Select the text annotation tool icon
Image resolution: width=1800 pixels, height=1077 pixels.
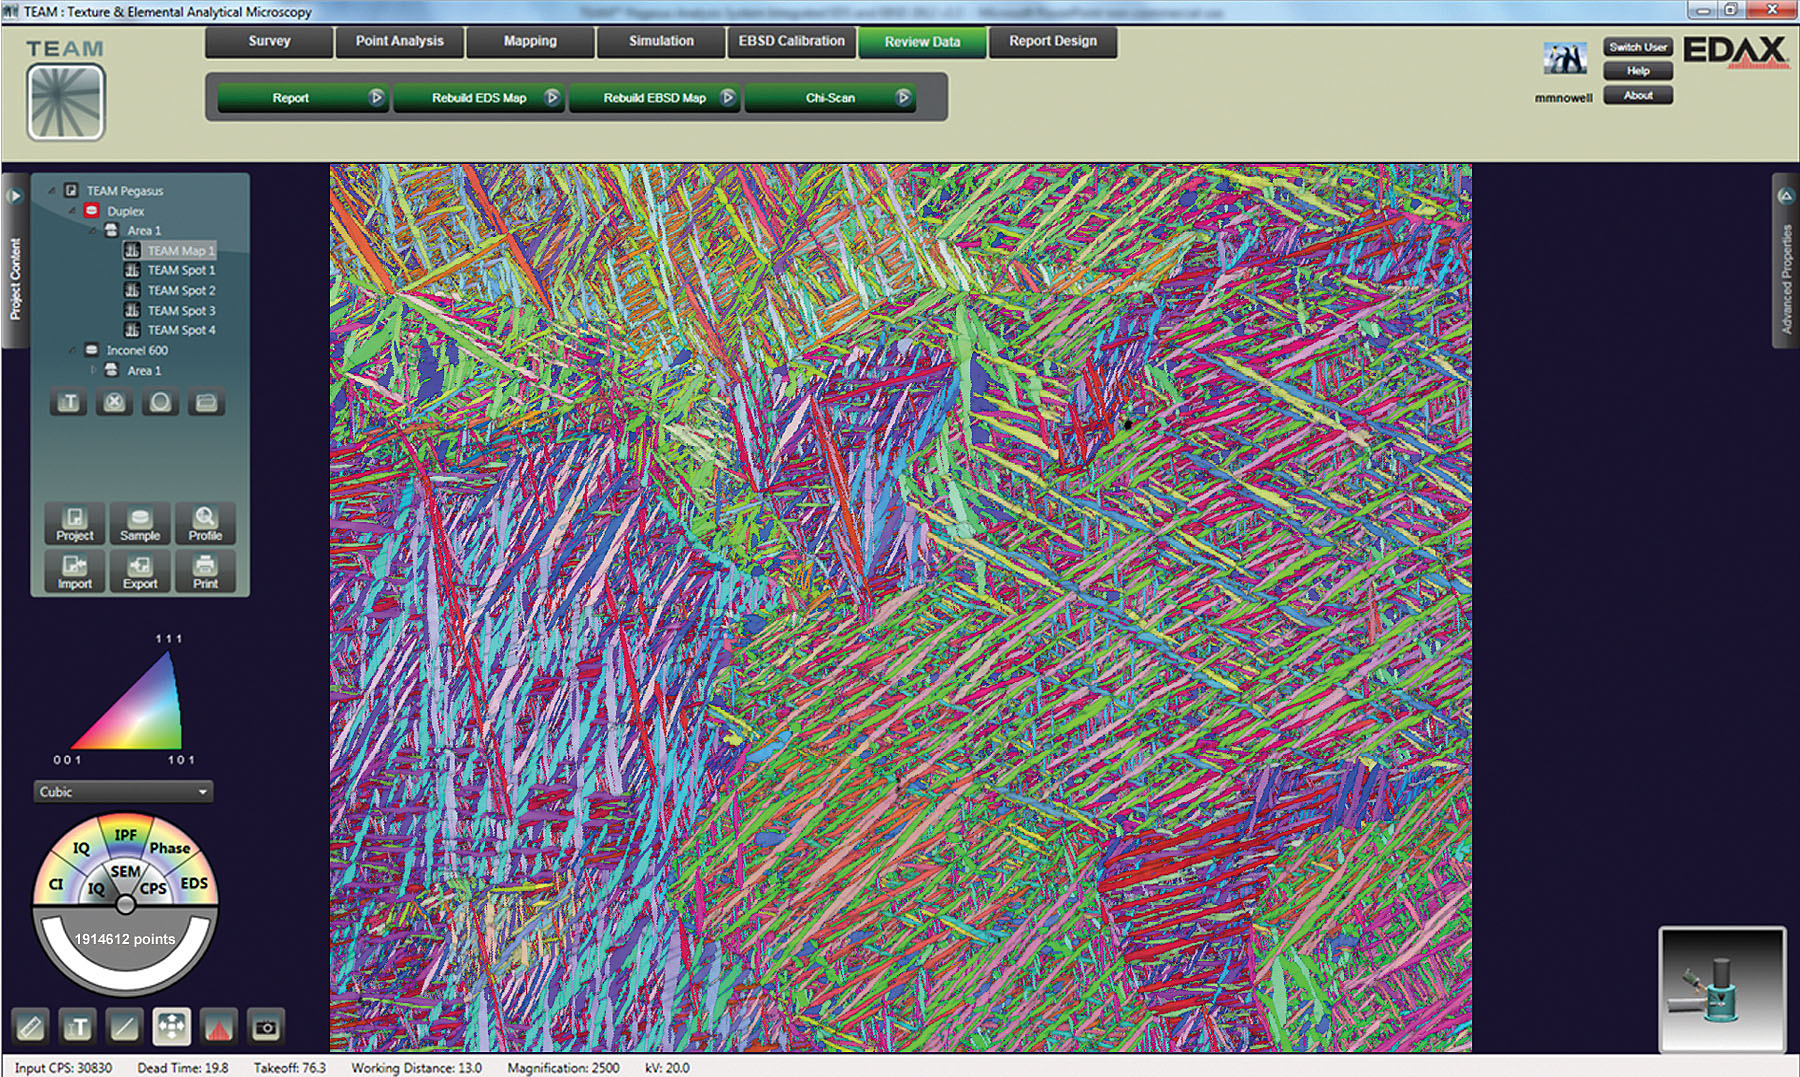click(x=77, y=1026)
